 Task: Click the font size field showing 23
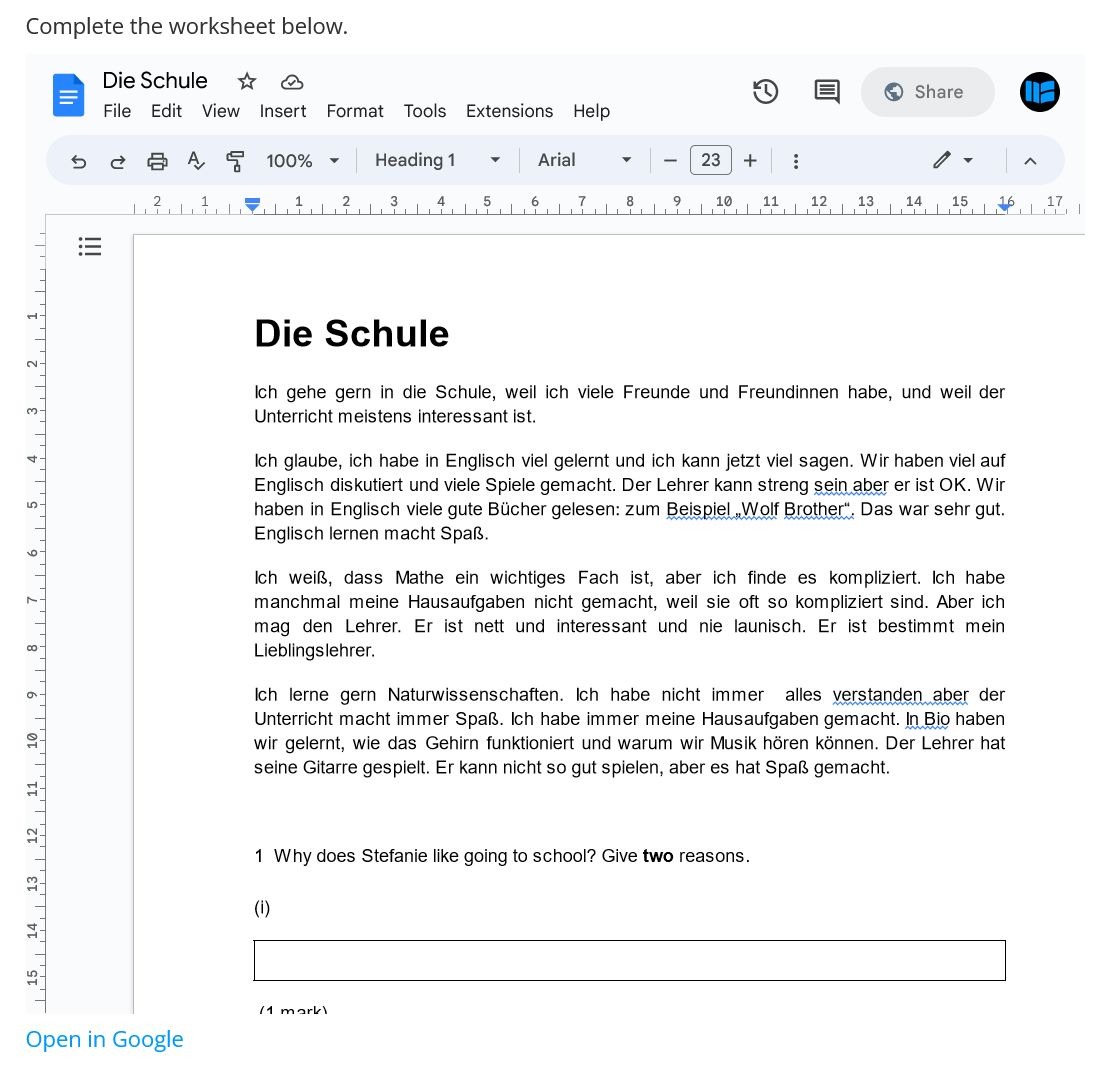point(710,161)
